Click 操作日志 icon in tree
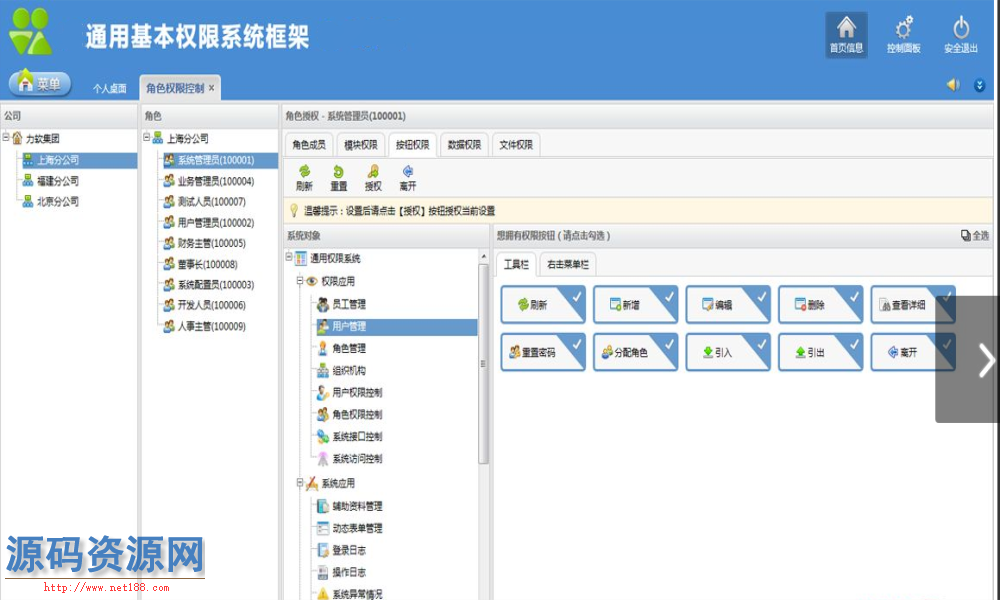This screenshot has height=600, width=1000. (323, 572)
